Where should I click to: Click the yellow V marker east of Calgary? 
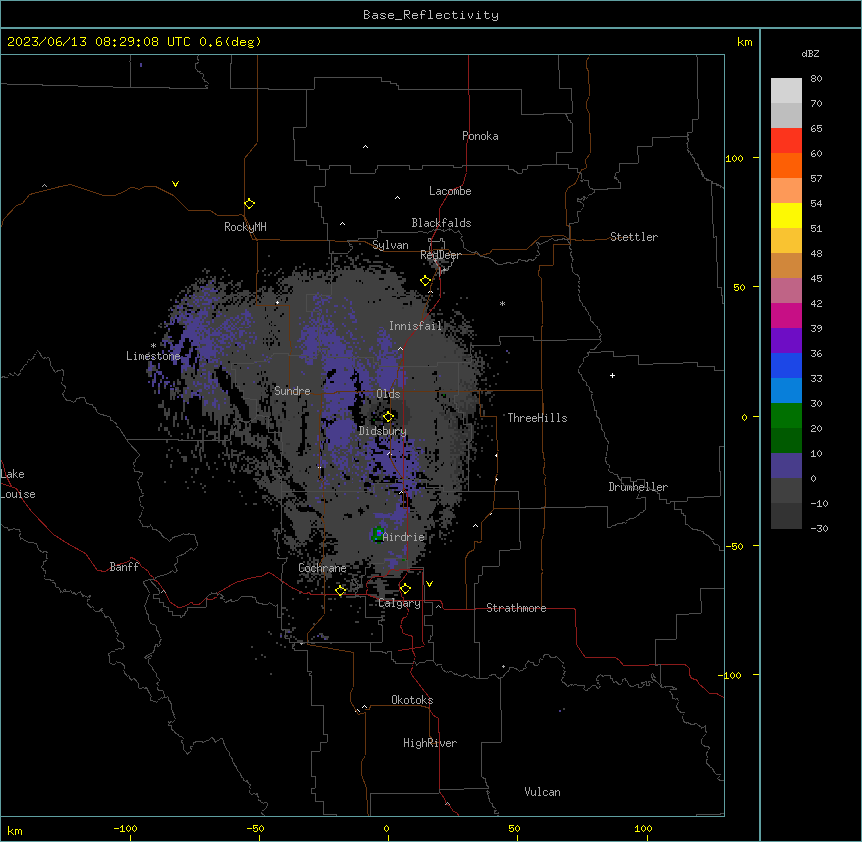pyautogui.click(x=429, y=584)
